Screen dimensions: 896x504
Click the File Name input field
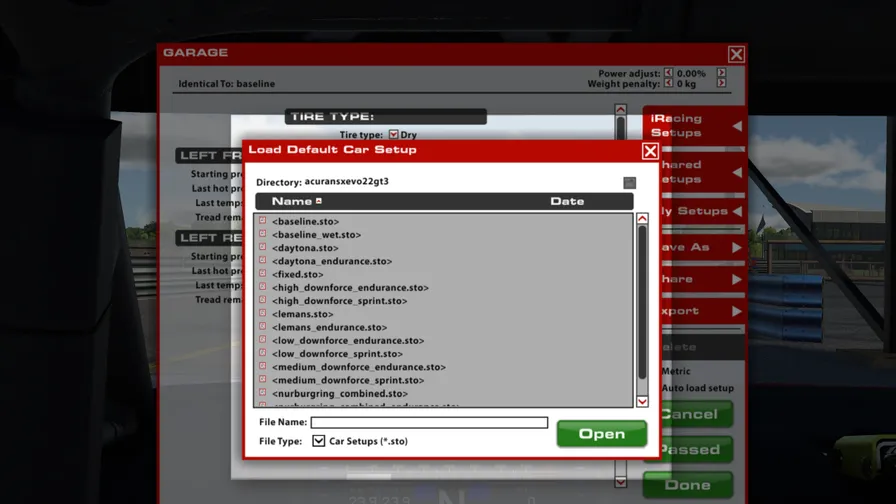click(x=429, y=422)
